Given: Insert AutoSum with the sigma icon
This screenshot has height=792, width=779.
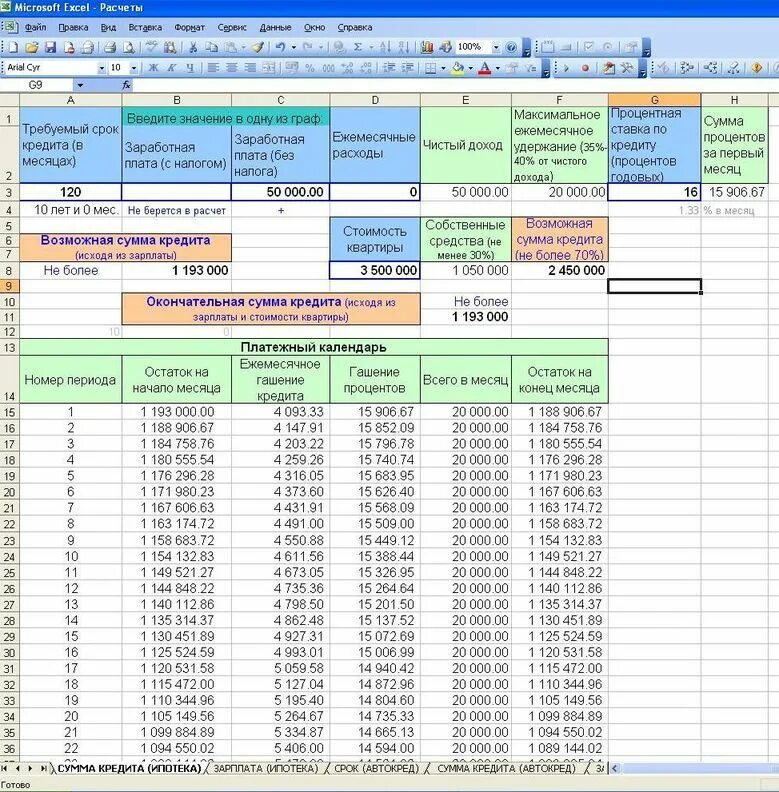Looking at the screenshot, I should coord(358,47).
